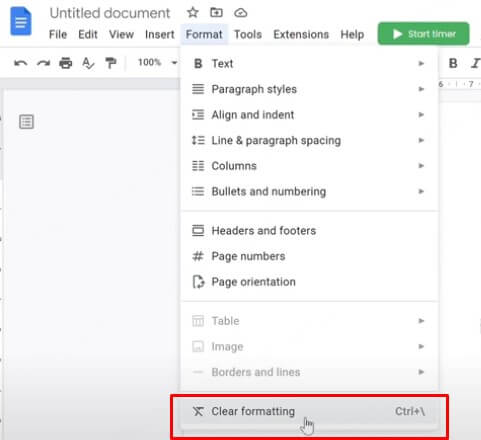481x440 pixels.
Task: Click the Image submenu arrow
Action: 421,346
